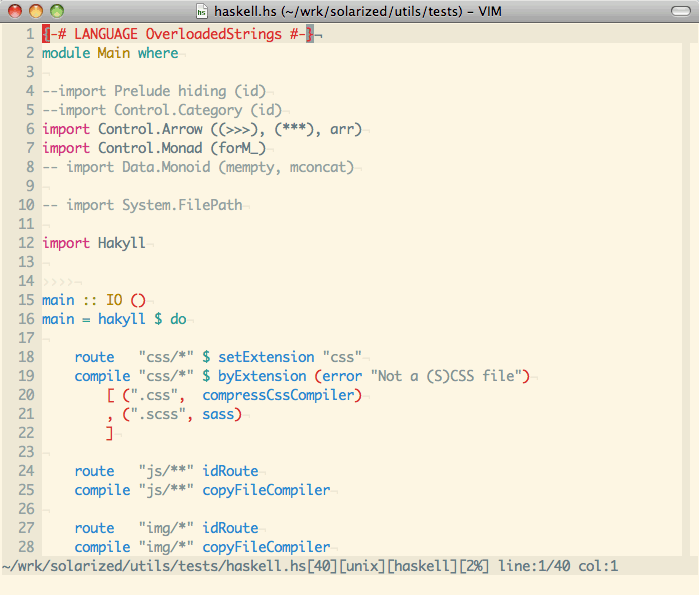Click the vertical scrollbar on the right edge
699x595 pixels.
pyautogui.click(x=691, y=290)
